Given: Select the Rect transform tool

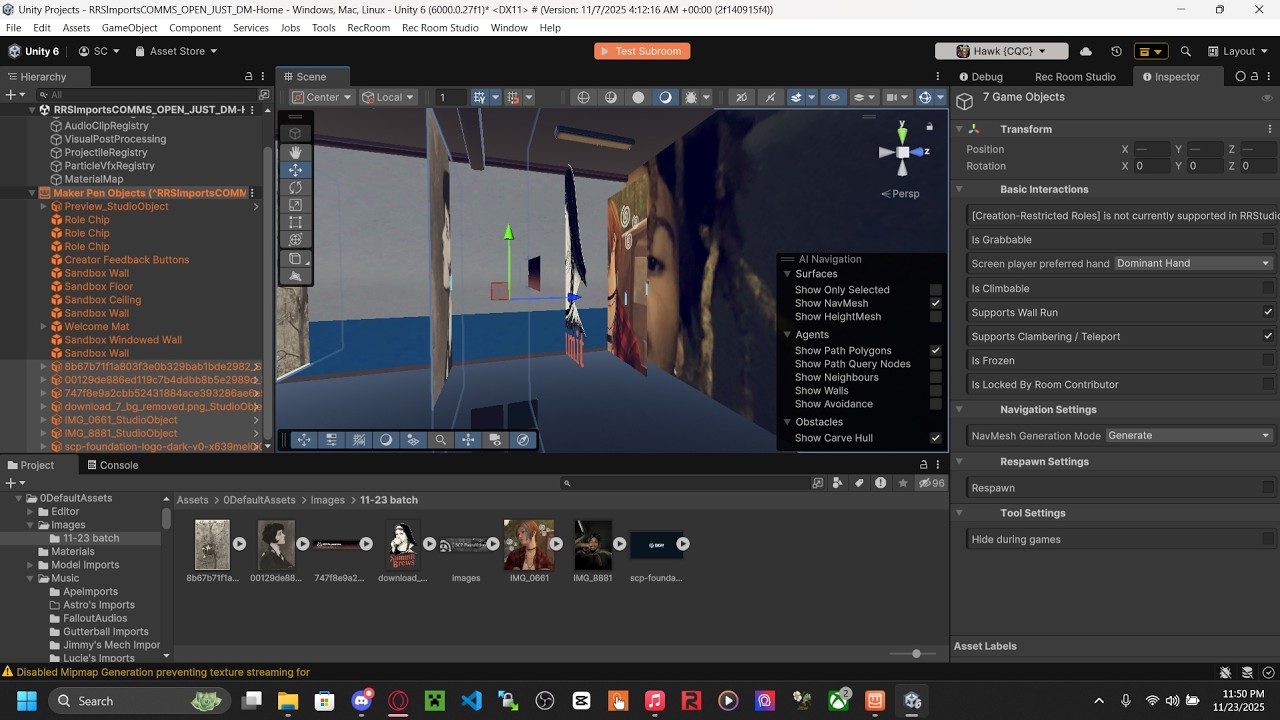Looking at the screenshot, I should 295,222.
